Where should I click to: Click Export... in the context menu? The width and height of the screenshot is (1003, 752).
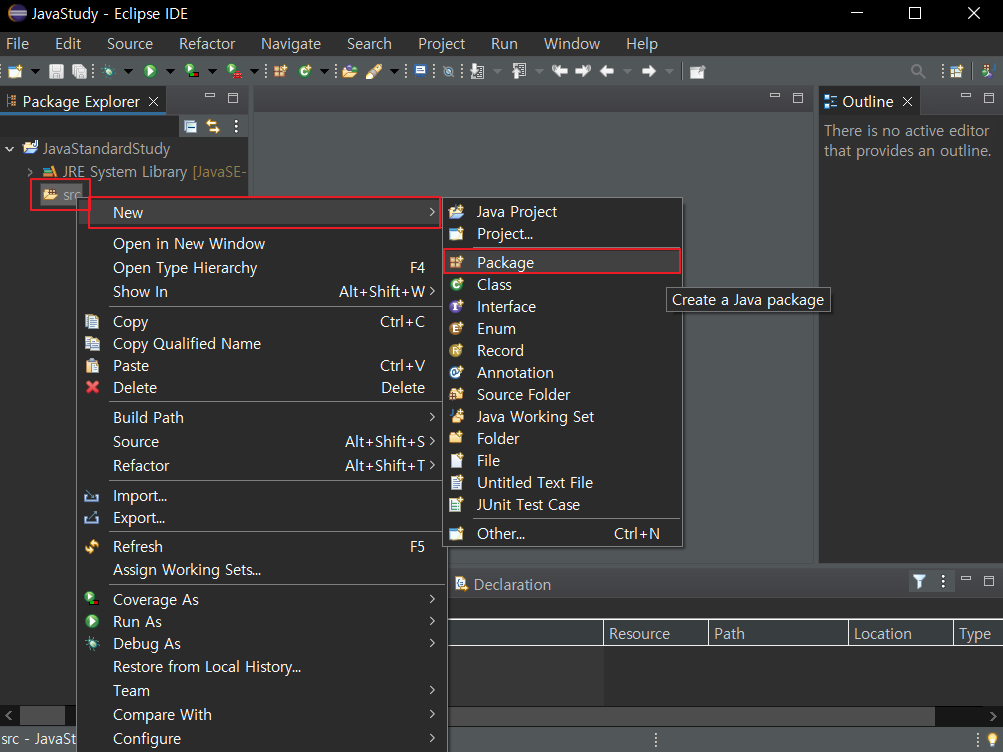(261, 518)
